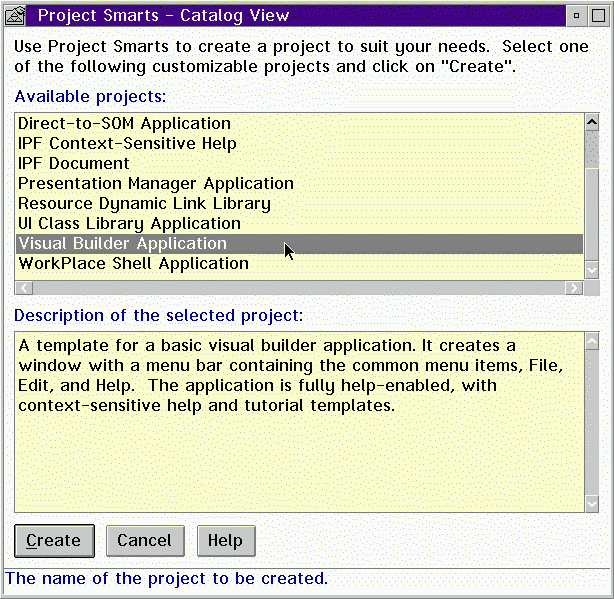Select WorkPlace Shell Application project

[x=300, y=263]
